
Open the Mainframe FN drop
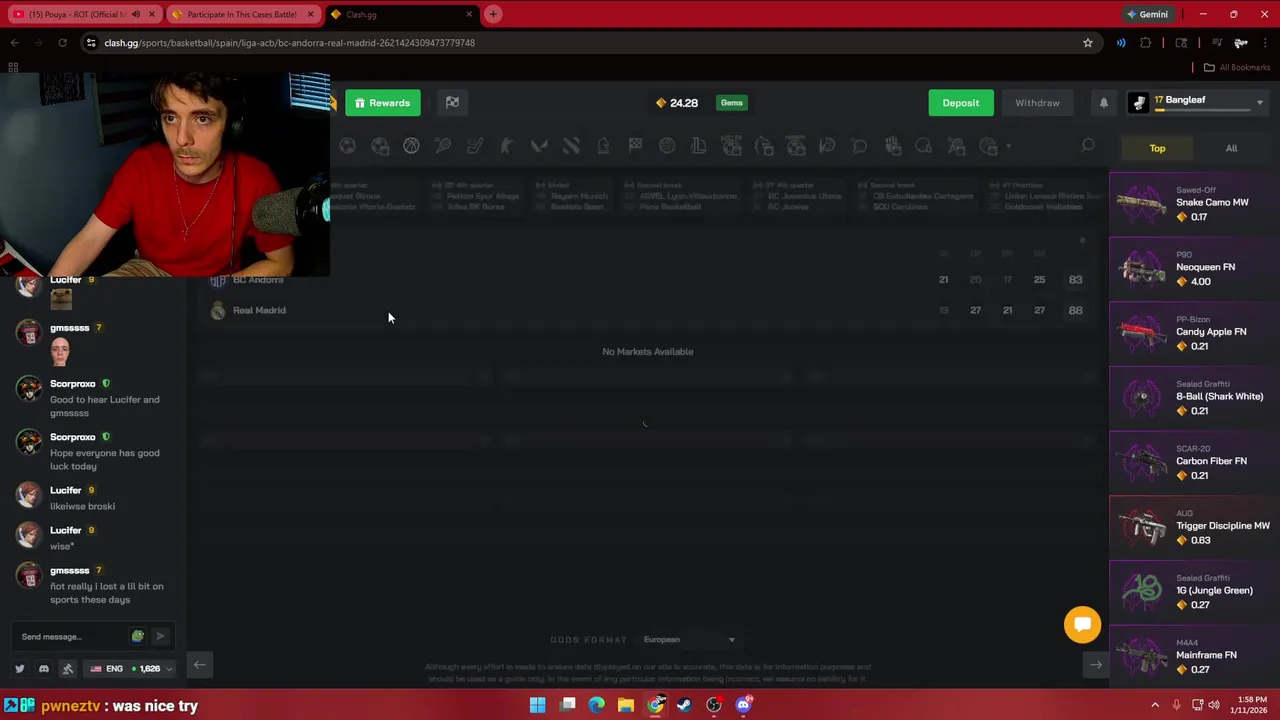pos(1195,656)
